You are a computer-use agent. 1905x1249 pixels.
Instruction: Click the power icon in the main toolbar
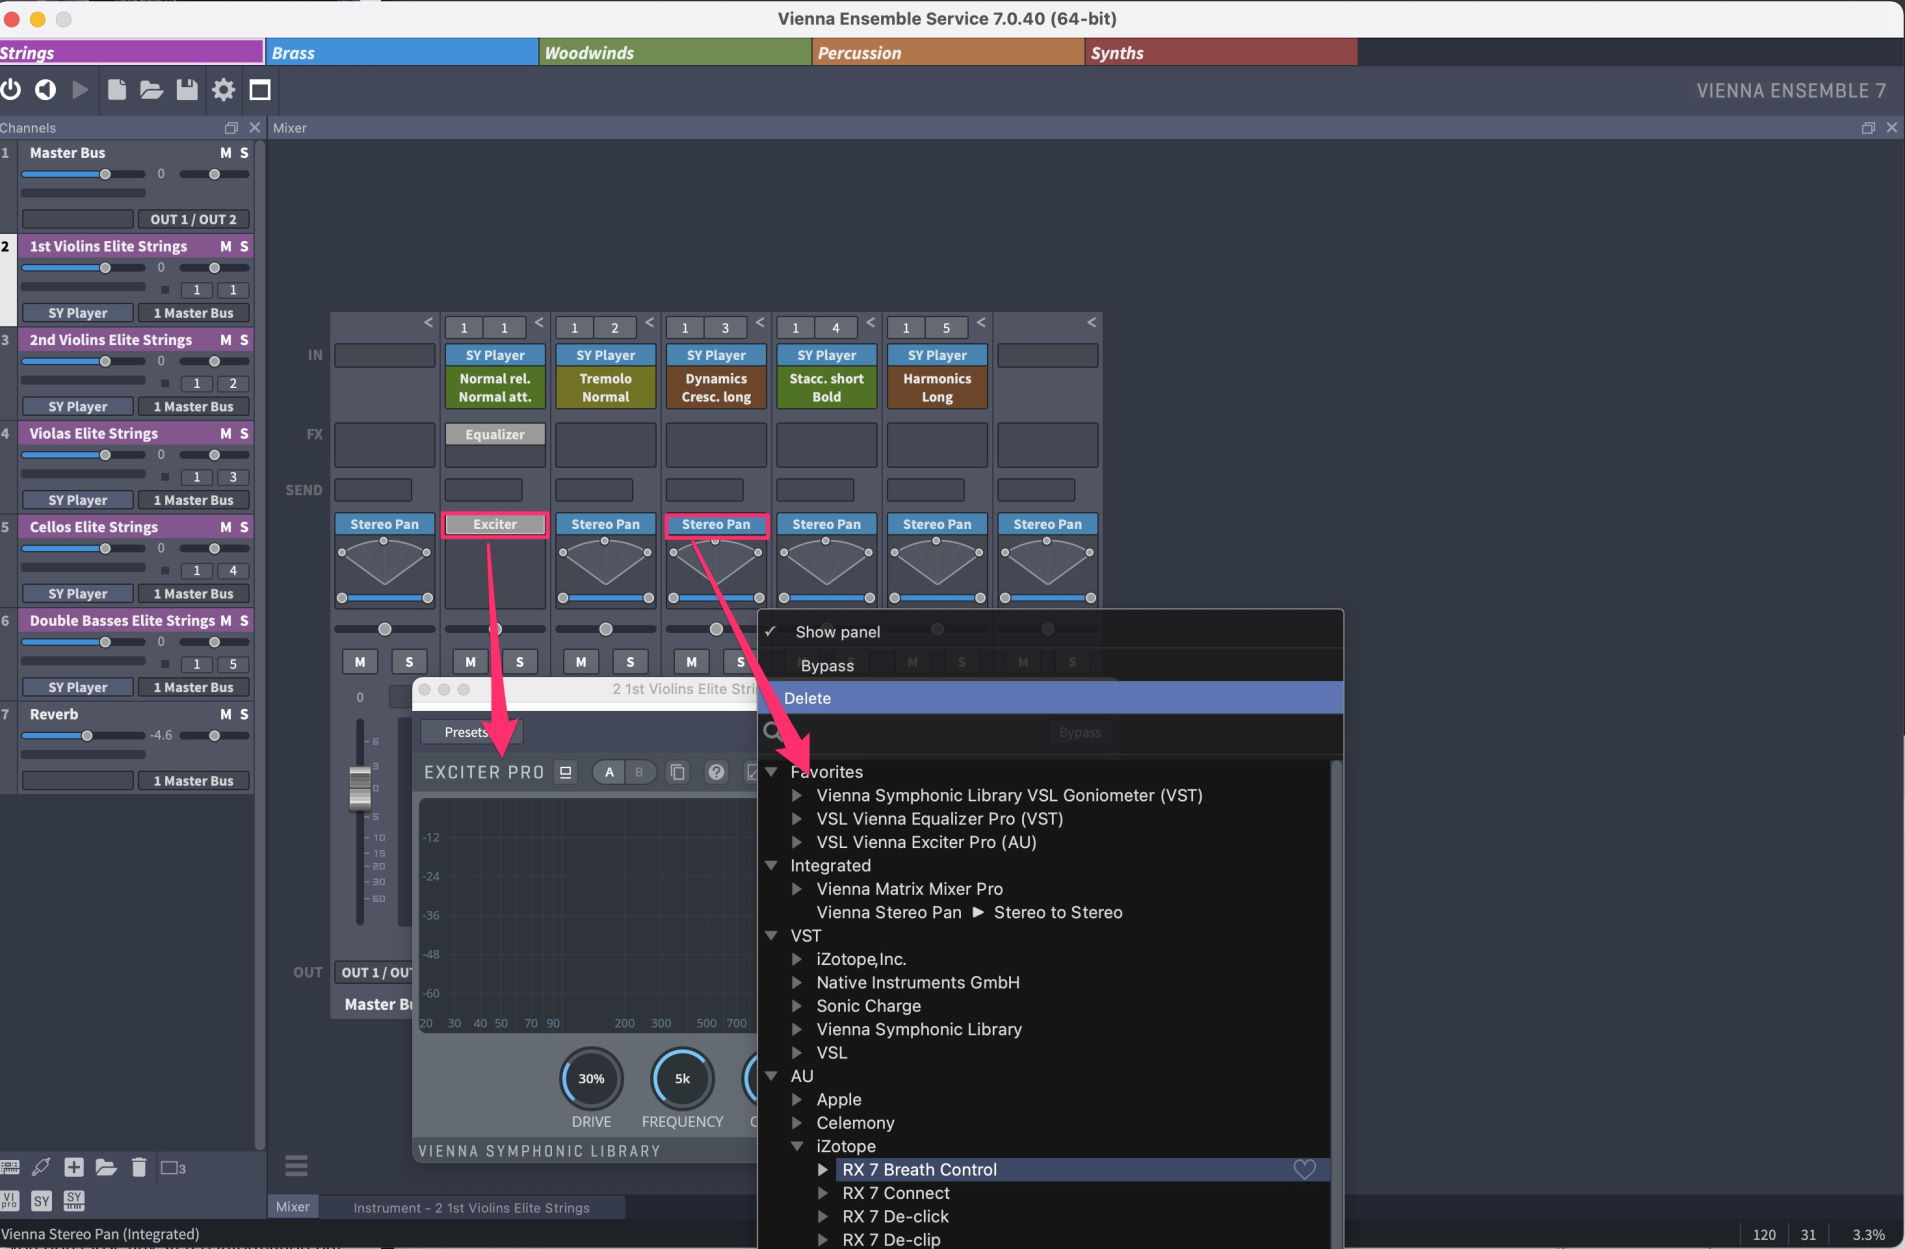[x=11, y=90]
